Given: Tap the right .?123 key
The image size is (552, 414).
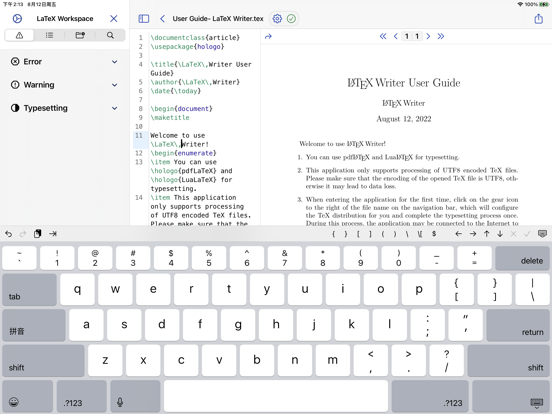Looking at the screenshot, I should pyautogui.click(x=430, y=396).
